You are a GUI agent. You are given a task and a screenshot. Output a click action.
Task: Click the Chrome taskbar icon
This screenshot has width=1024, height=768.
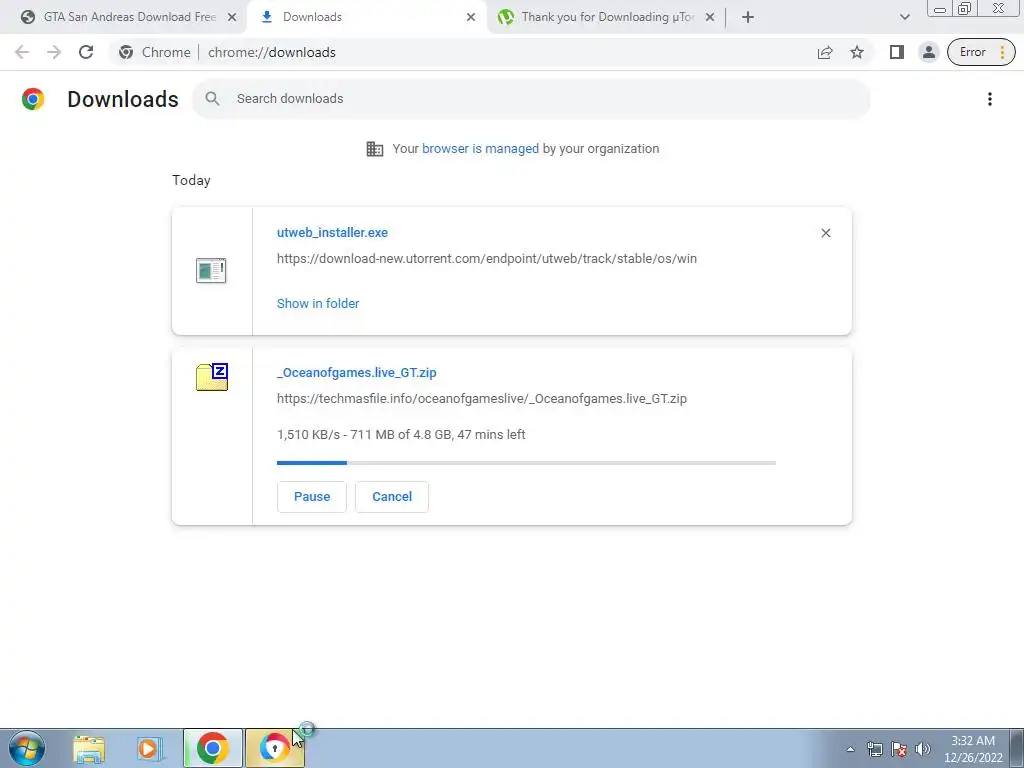click(x=212, y=748)
